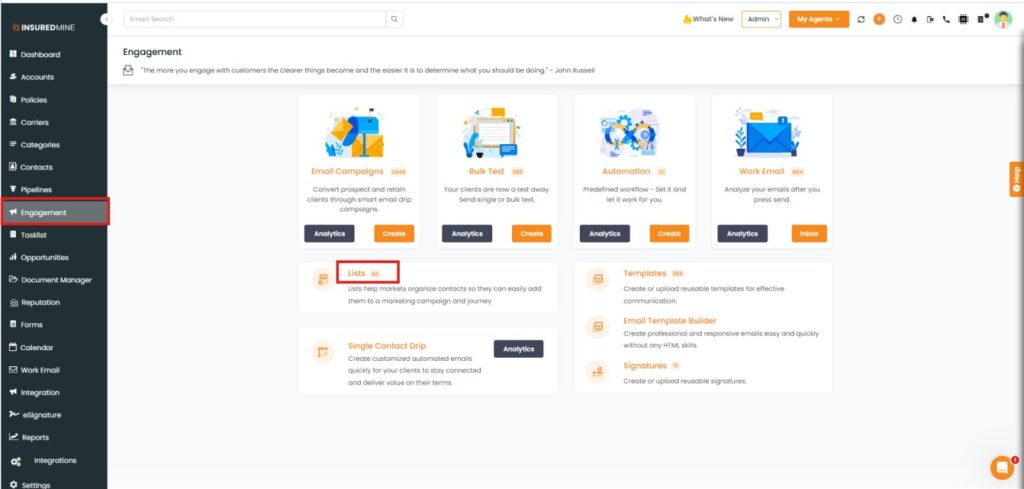This screenshot has width=1024, height=489.
Task: Click the Email Template Builder icon
Action: point(598,326)
